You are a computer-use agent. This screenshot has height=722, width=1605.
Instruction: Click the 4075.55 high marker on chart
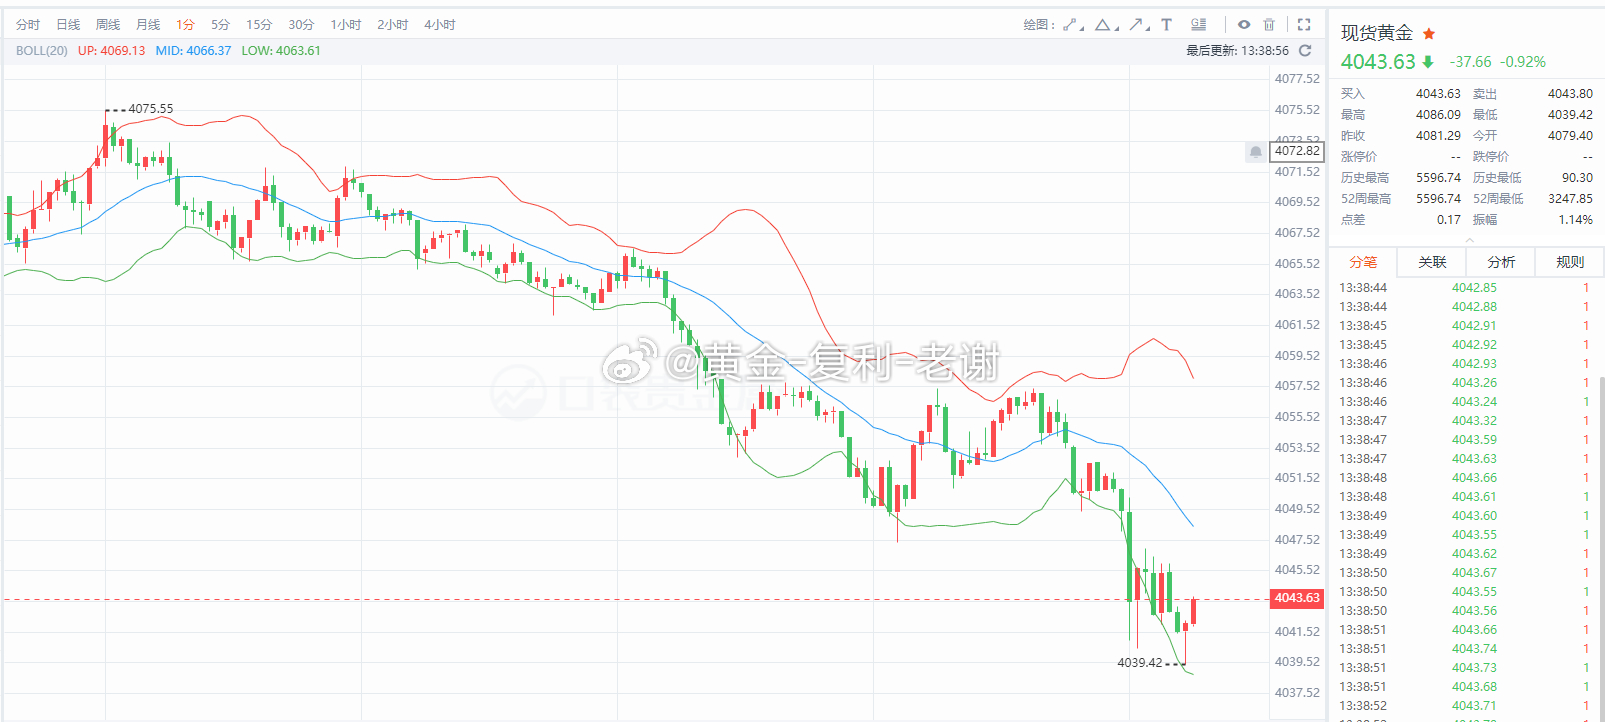[x=150, y=109]
